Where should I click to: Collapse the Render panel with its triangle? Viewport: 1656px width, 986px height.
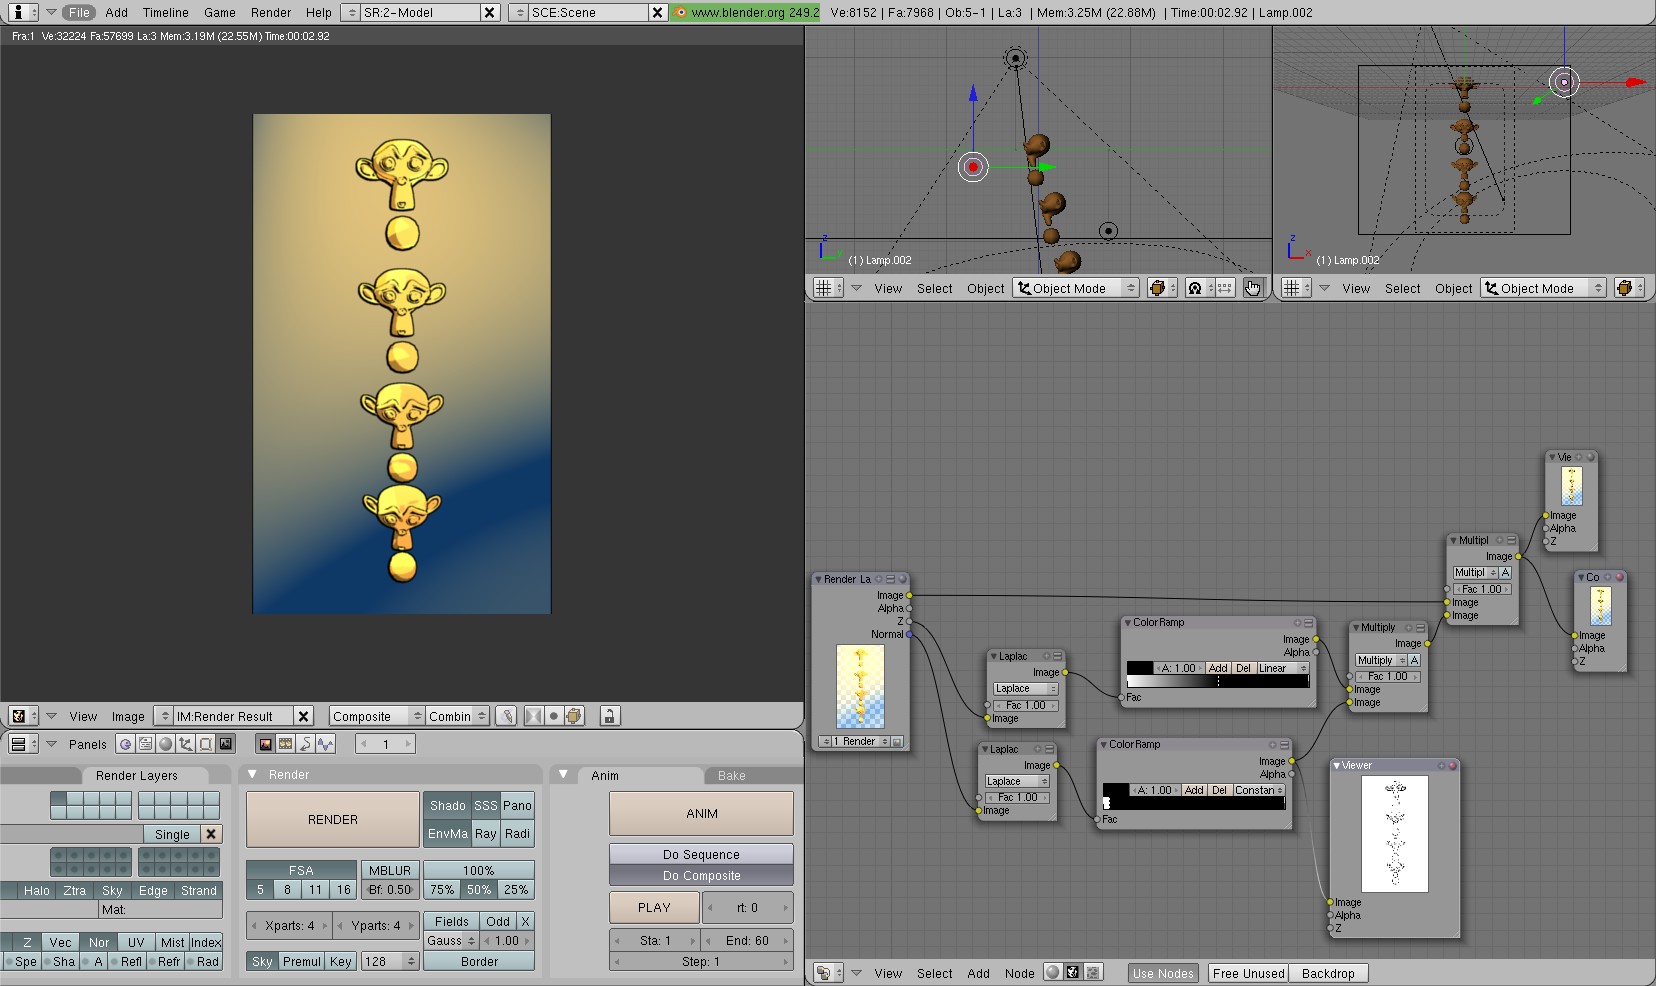[x=252, y=774]
